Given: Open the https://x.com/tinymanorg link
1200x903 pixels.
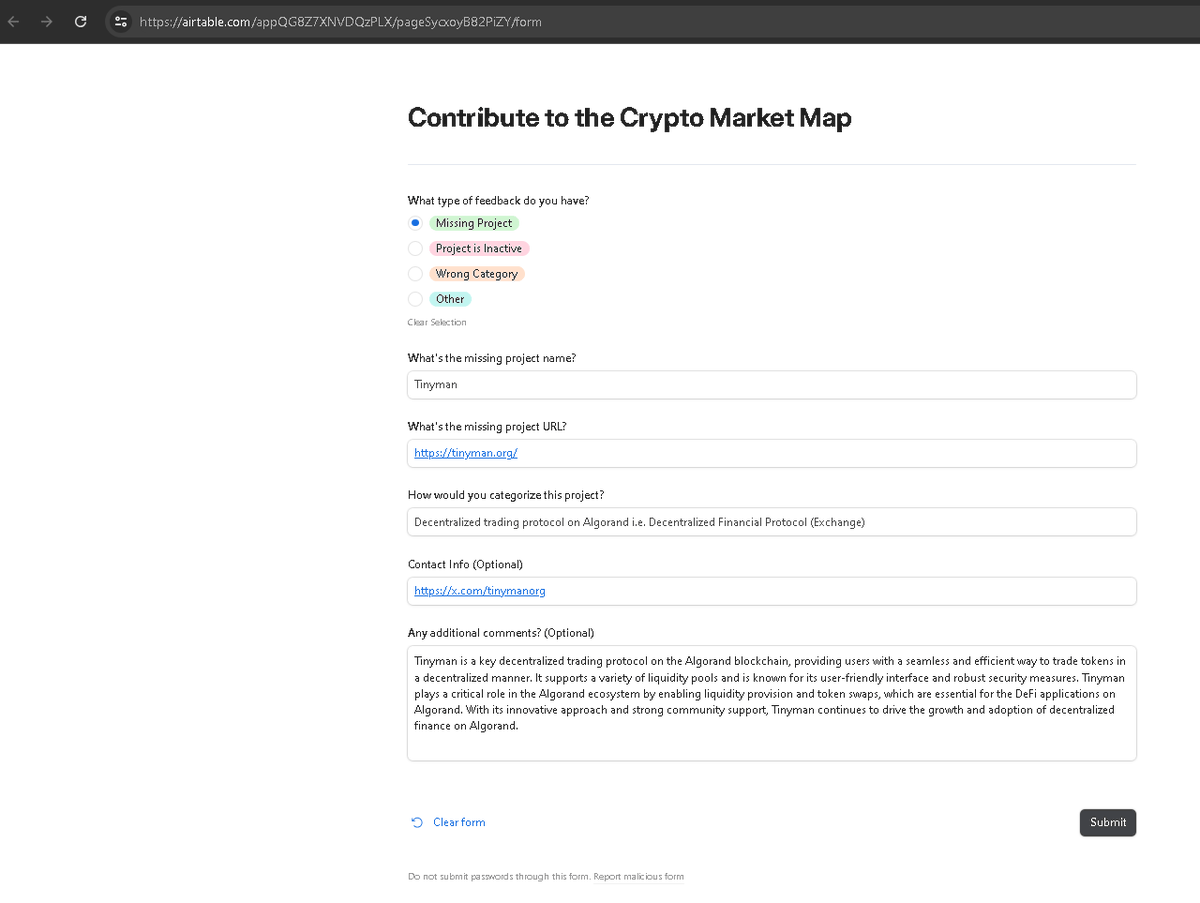Looking at the screenshot, I should pyautogui.click(x=480, y=590).
